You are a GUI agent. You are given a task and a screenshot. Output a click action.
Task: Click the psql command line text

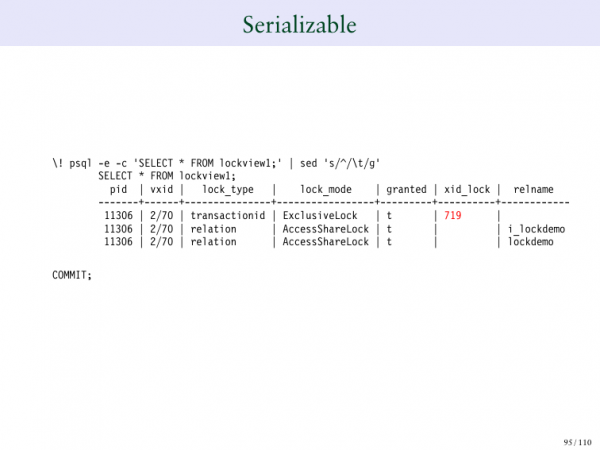[215, 162]
